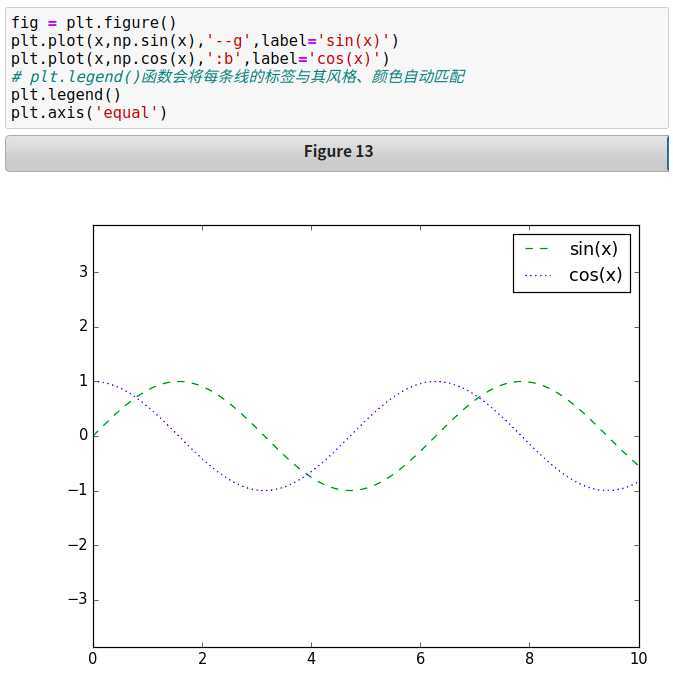Click the 'Figure 13' title bar
Image resolution: width=673 pixels, height=675 pixels.
tap(337, 153)
